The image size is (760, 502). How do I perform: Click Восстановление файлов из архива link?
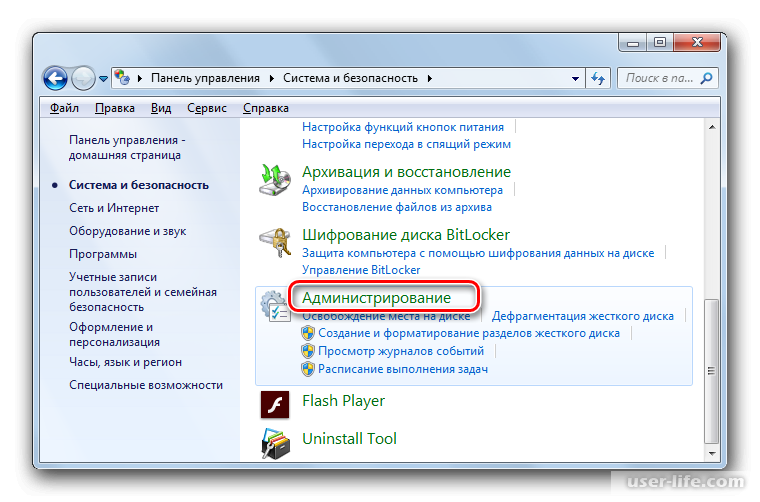[397, 207]
